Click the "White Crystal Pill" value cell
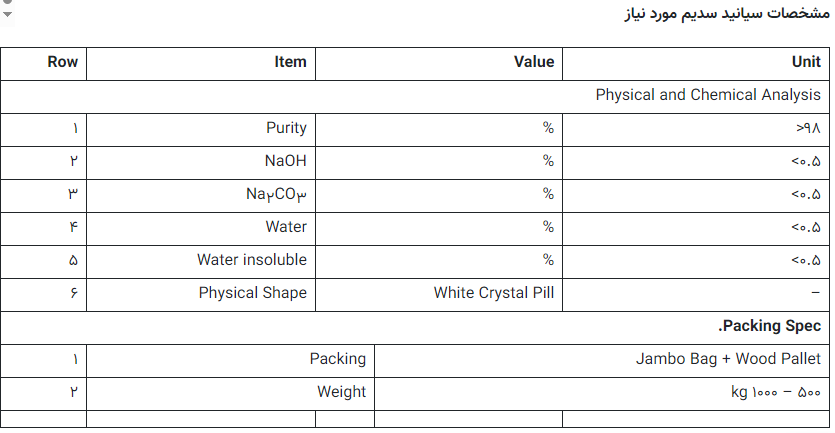Image resolution: width=835 pixels, height=433 pixels. pyautogui.click(x=493, y=293)
